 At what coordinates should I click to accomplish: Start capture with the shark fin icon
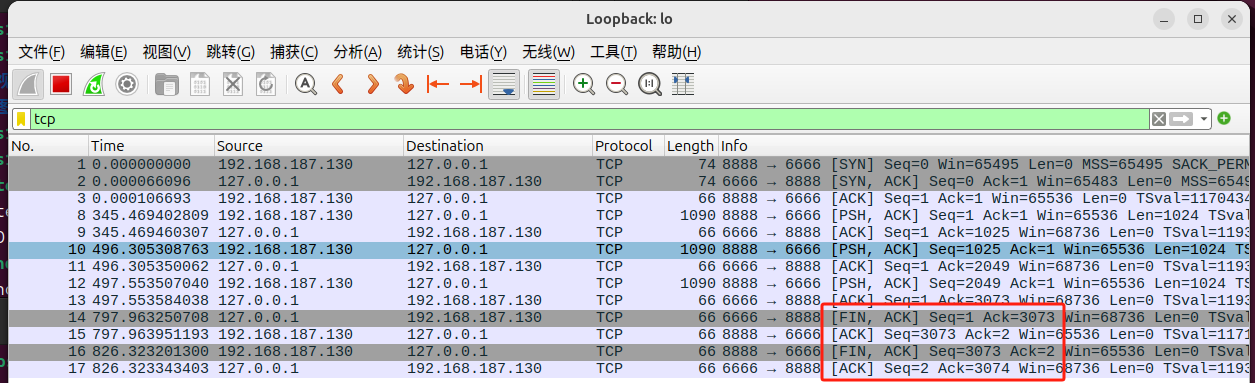point(30,84)
